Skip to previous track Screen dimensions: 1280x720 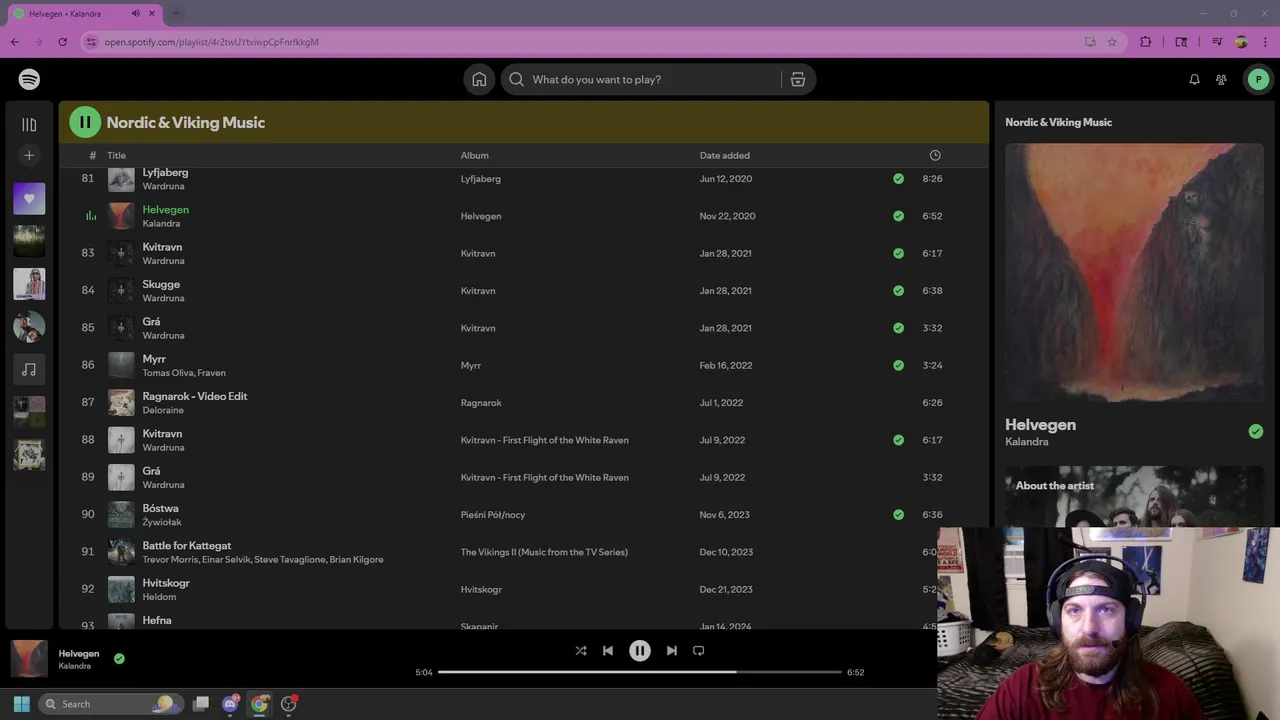point(608,650)
